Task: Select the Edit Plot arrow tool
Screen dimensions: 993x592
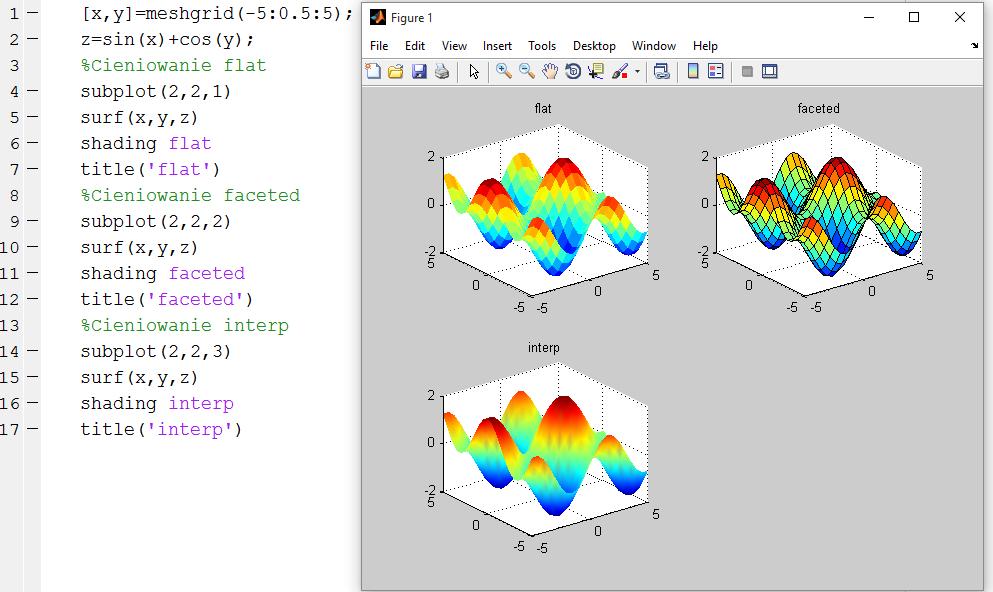Action: [x=474, y=72]
